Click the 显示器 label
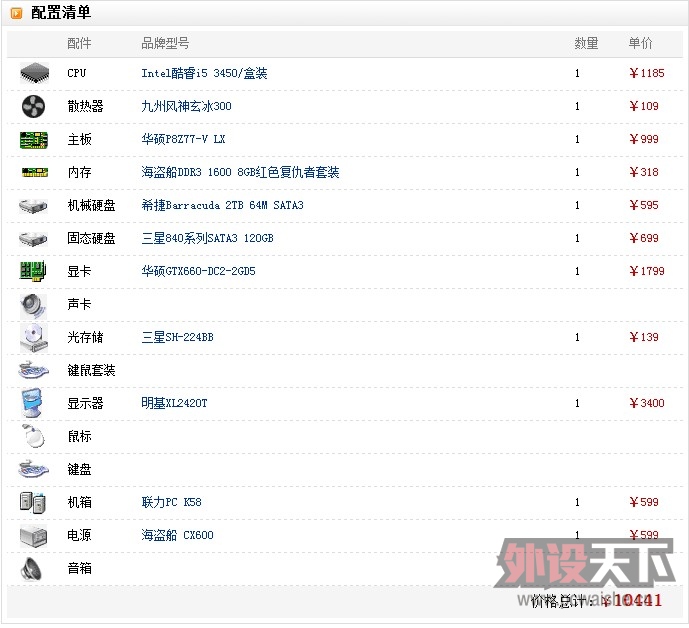The width and height of the screenshot is (689, 628). 85,403
